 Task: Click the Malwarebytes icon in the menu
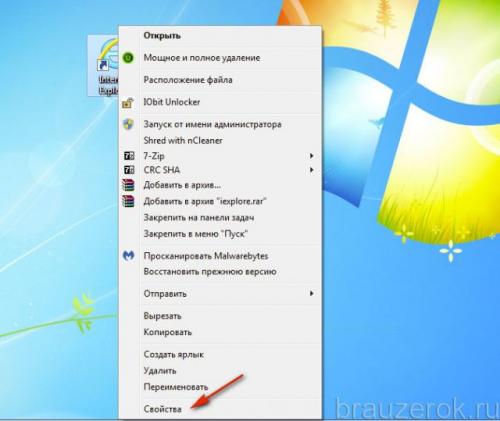tap(128, 256)
